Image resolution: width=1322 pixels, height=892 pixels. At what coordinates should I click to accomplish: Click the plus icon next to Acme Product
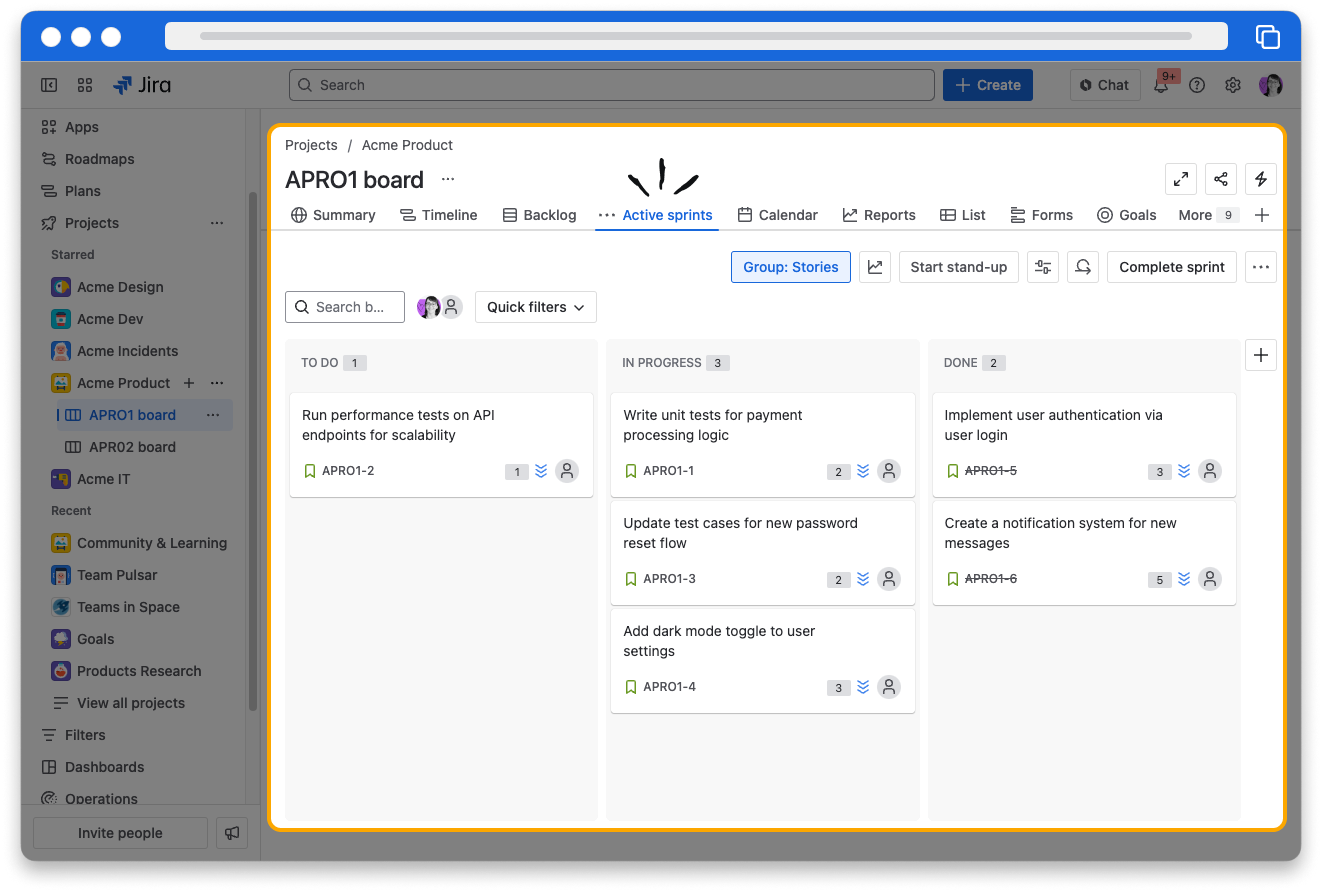click(x=189, y=383)
